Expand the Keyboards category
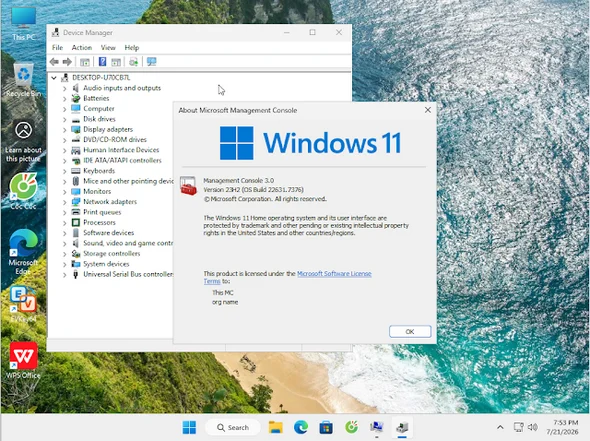The width and height of the screenshot is (590, 441). coord(64,171)
